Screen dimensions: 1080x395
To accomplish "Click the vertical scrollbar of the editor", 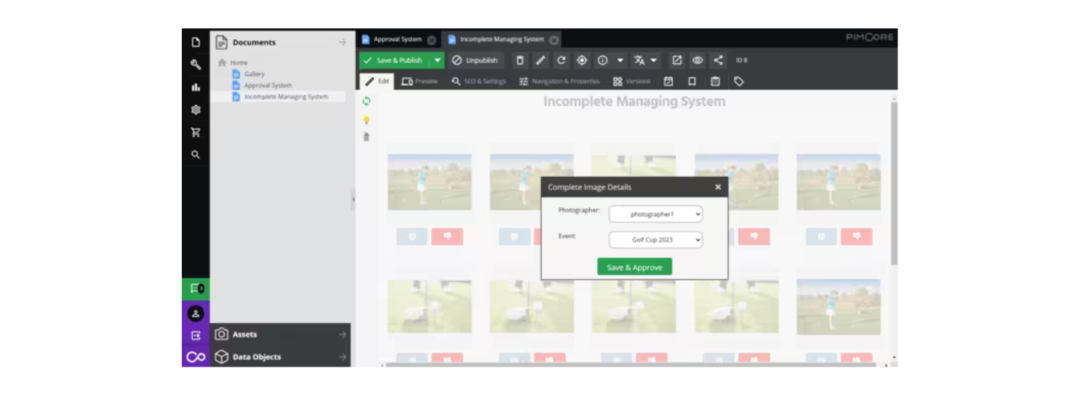I will [x=894, y=183].
